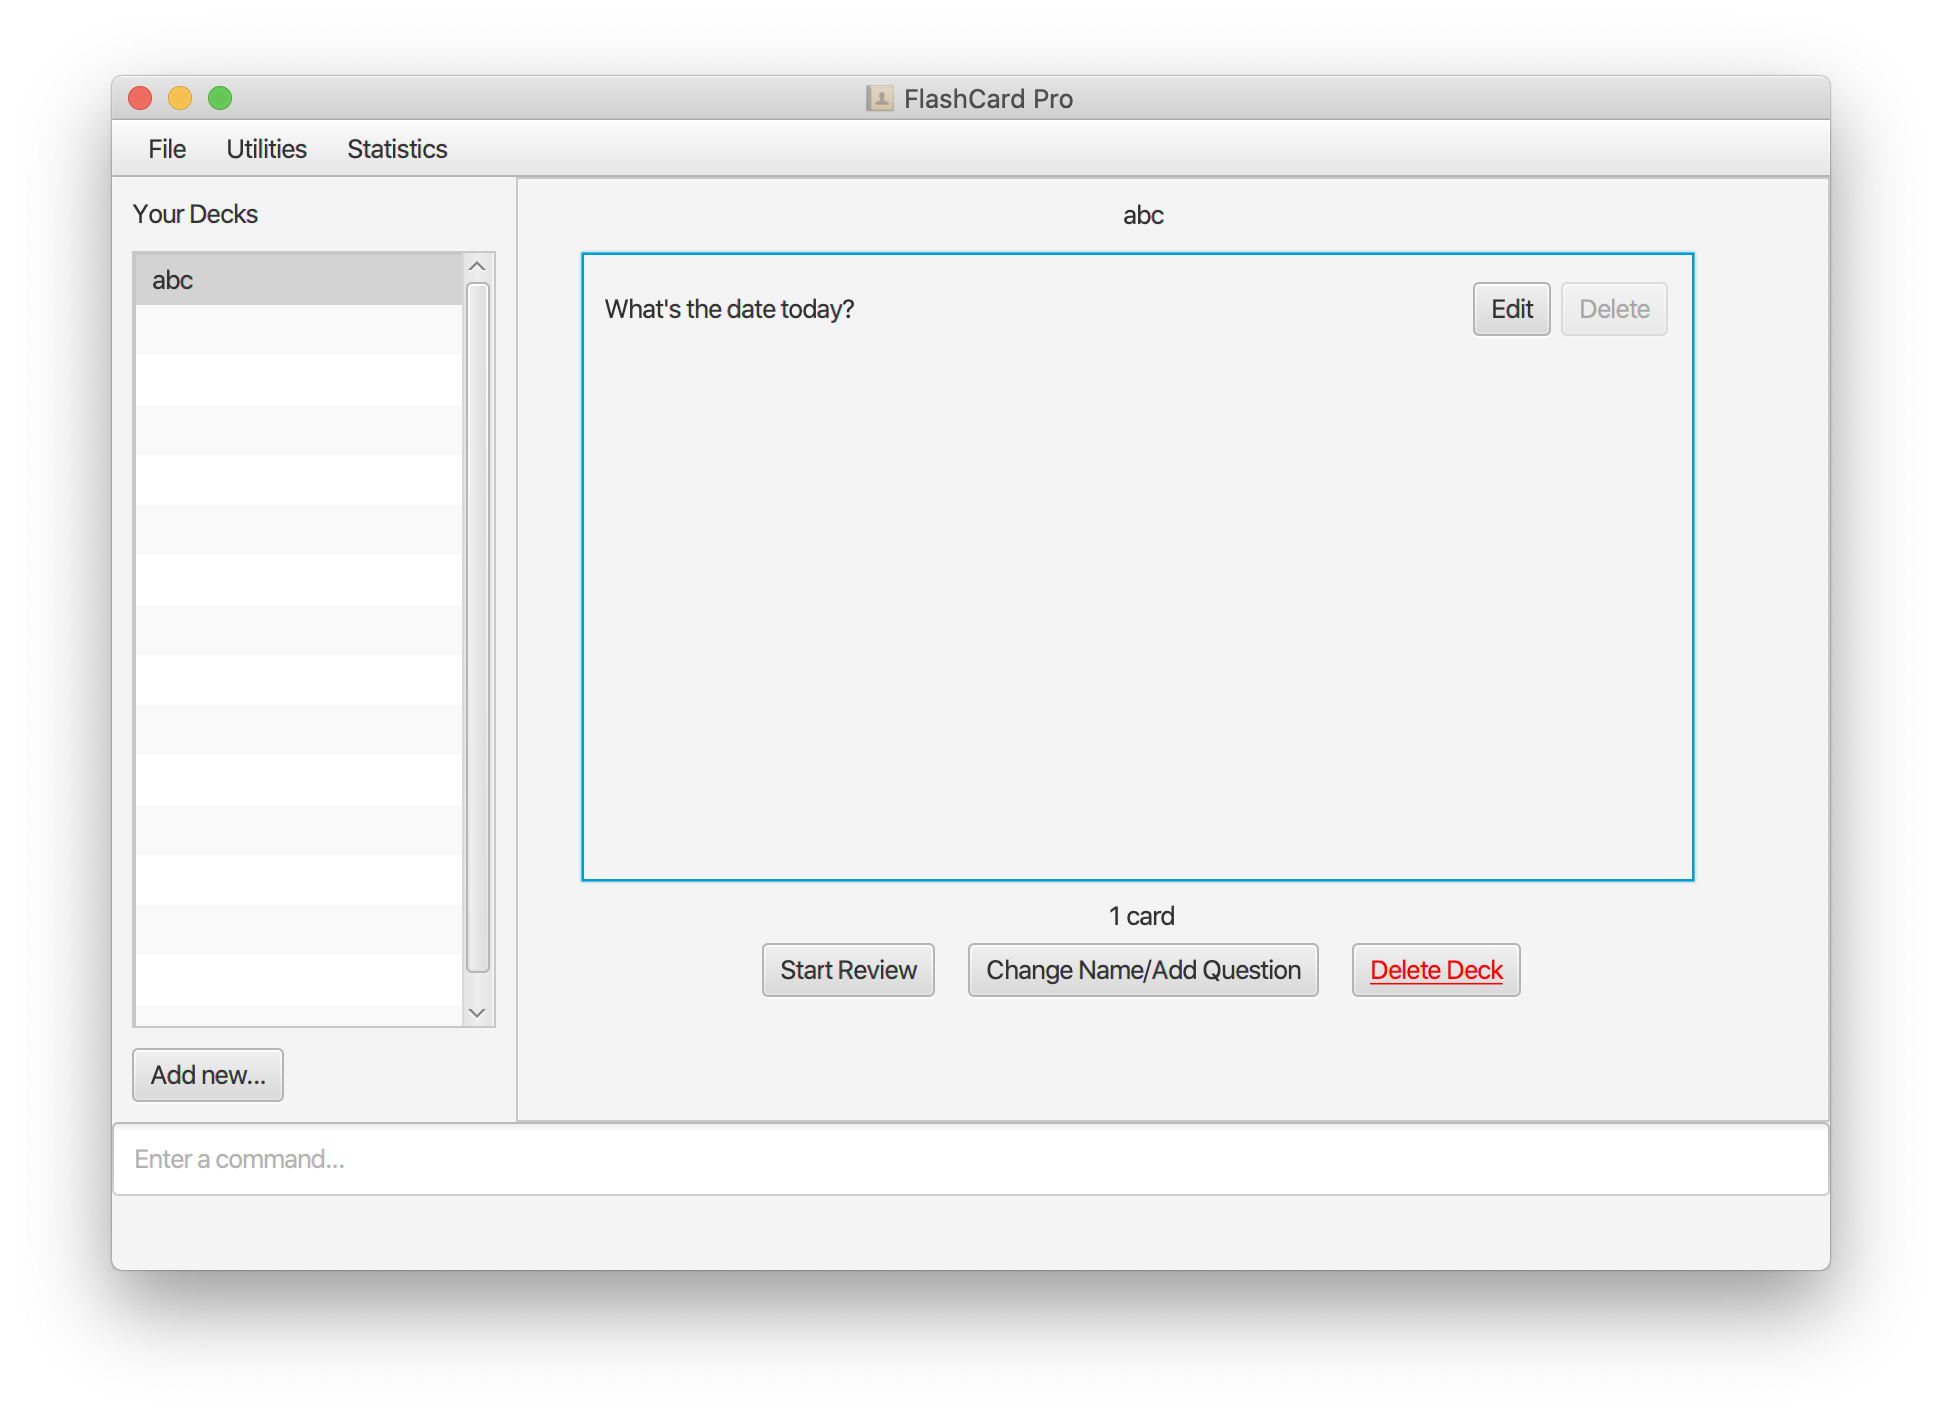Viewport: 1942px width, 1418px height.
Task: Click the red close window button
Action: (x=140, y=98)
